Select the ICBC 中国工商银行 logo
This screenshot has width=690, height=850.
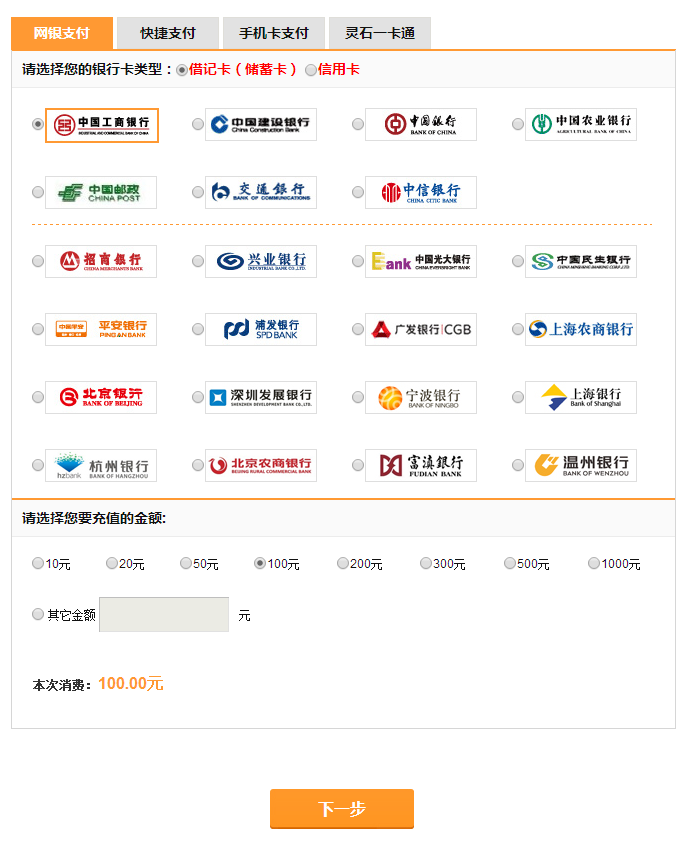pyautogui.click(x=101, y=125)
